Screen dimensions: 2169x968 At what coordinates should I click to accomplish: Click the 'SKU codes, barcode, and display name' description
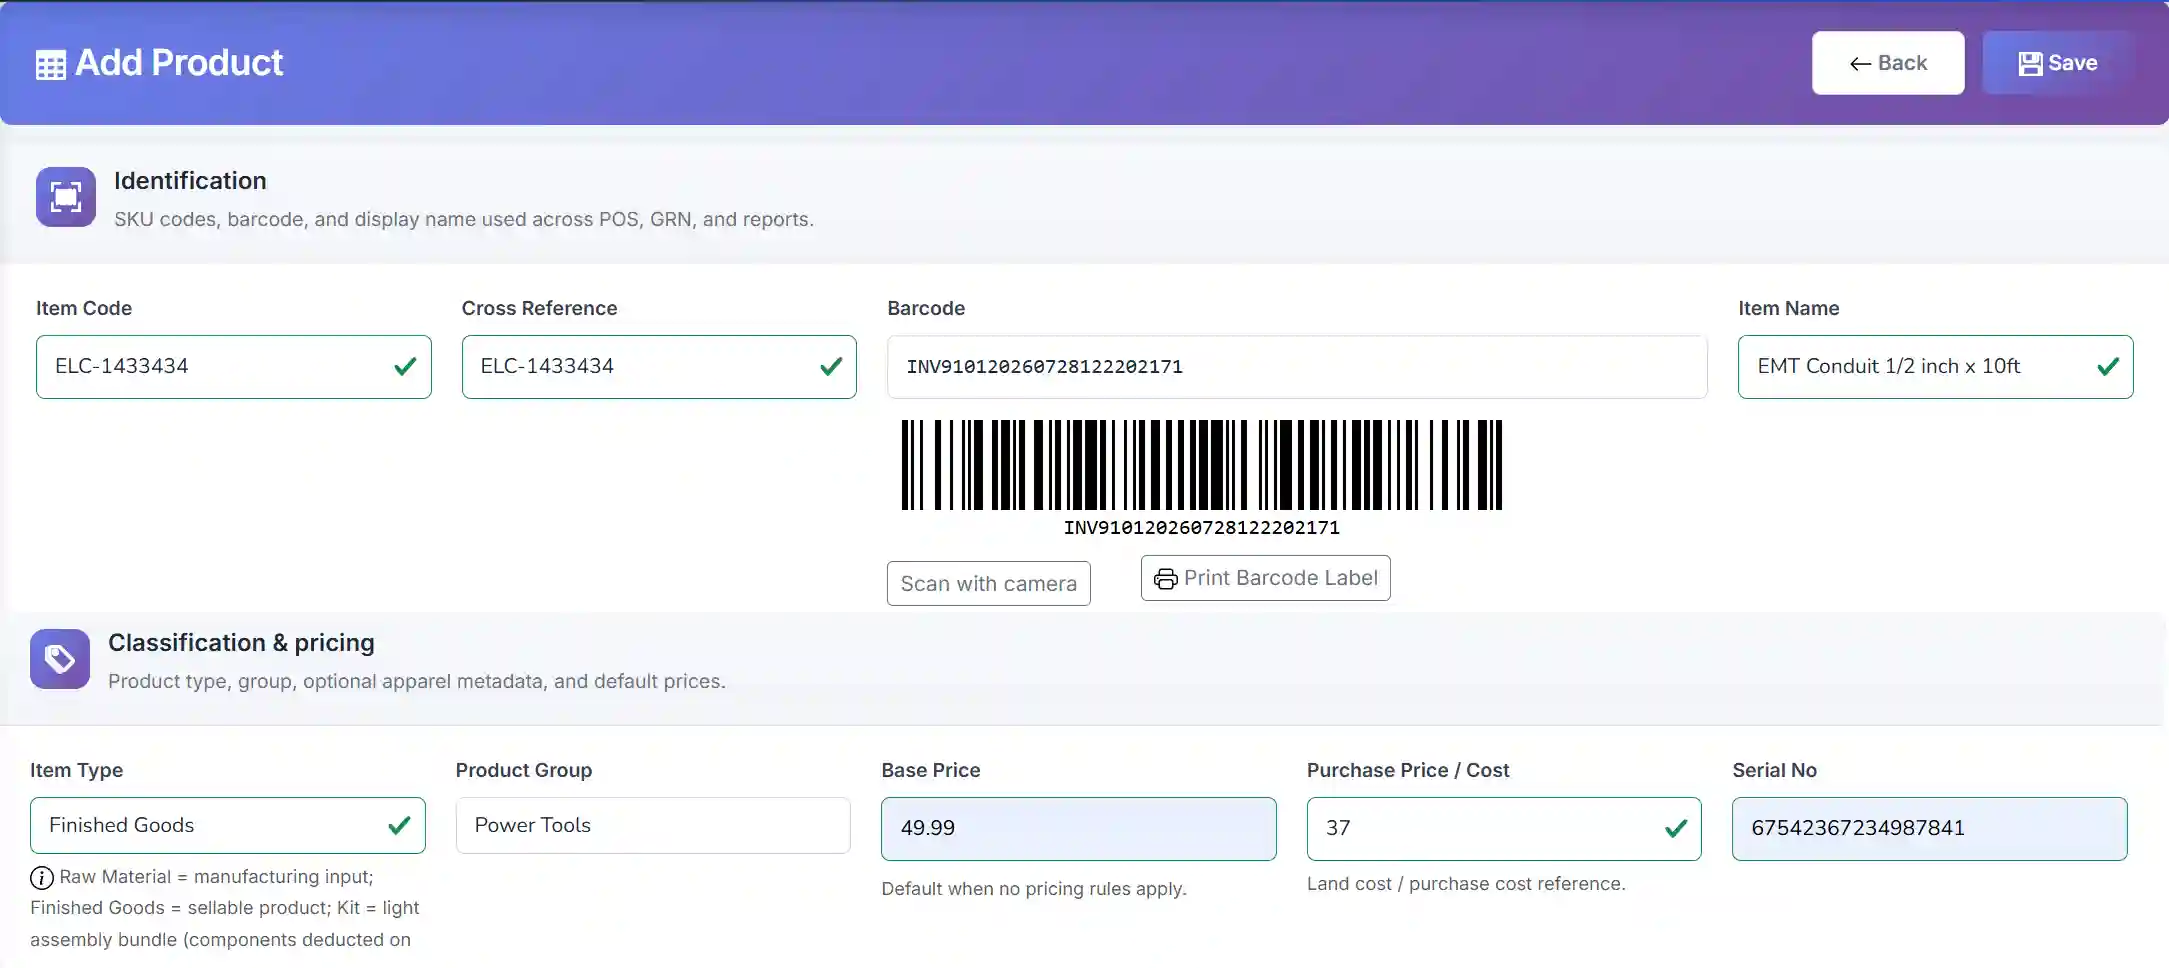[x=464, y=219]
